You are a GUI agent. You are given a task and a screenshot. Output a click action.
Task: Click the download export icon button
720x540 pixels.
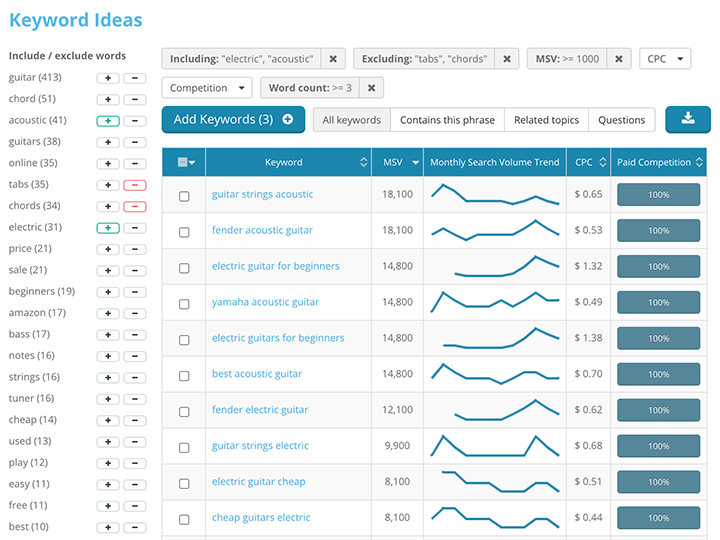pos(687,119)
